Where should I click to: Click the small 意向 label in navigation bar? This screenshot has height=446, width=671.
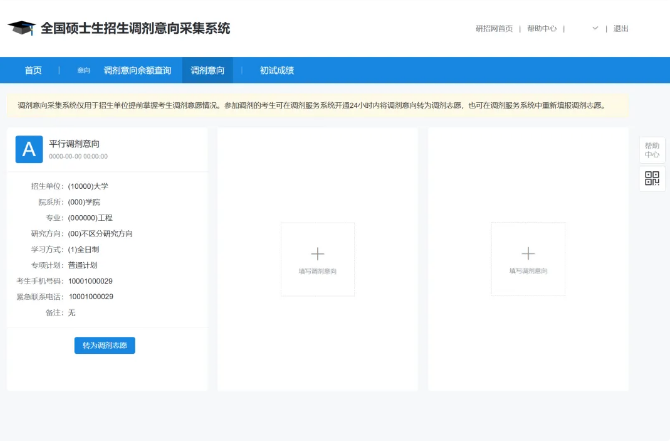click(83, 71)
